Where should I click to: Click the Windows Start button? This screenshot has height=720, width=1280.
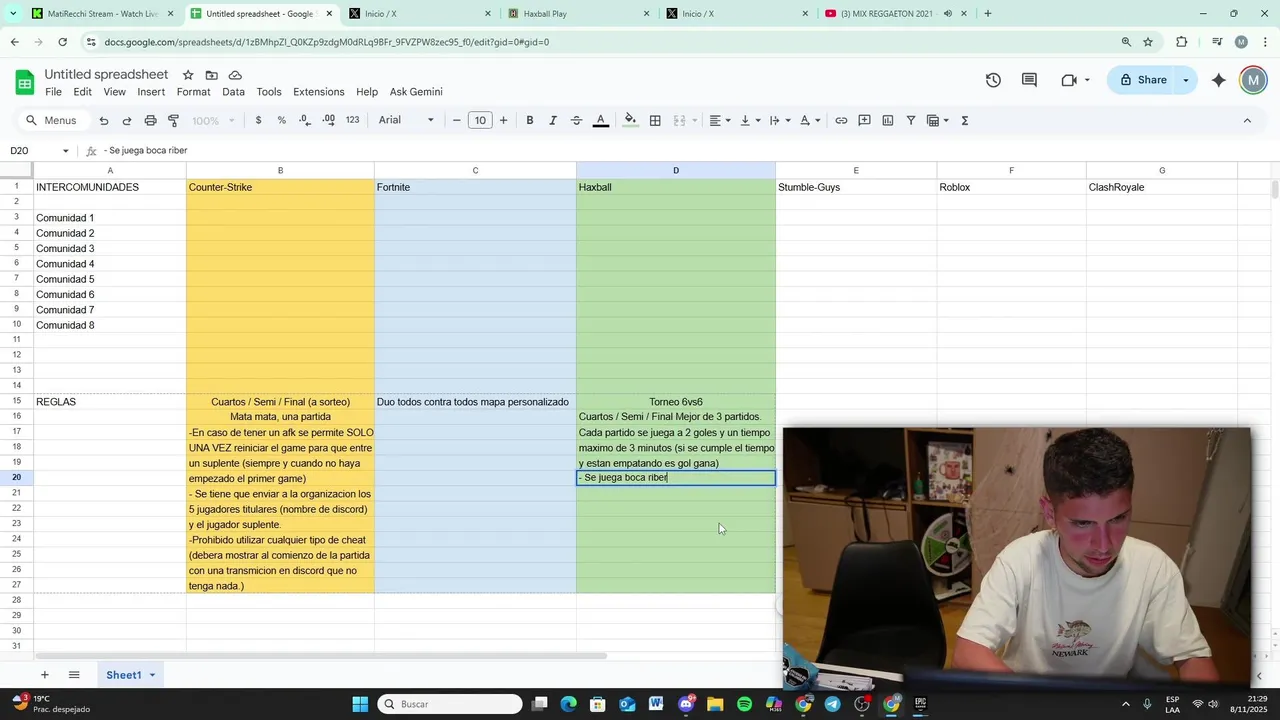(x=360, y=704)
